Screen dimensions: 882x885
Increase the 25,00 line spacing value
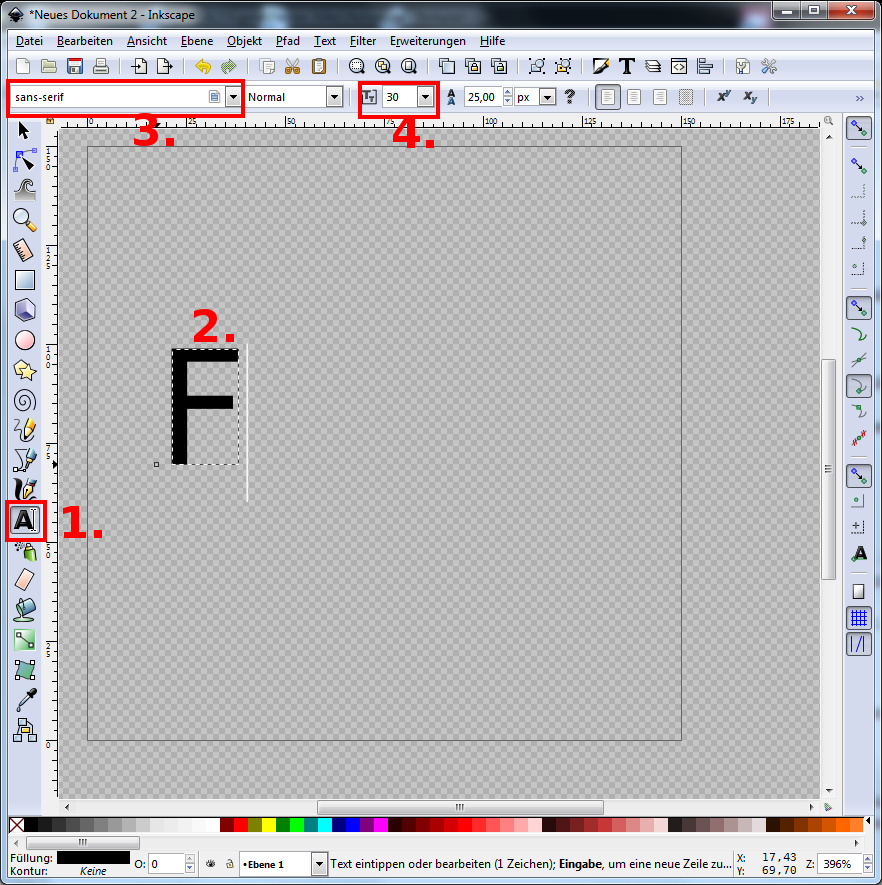click(x=508, y=92)
